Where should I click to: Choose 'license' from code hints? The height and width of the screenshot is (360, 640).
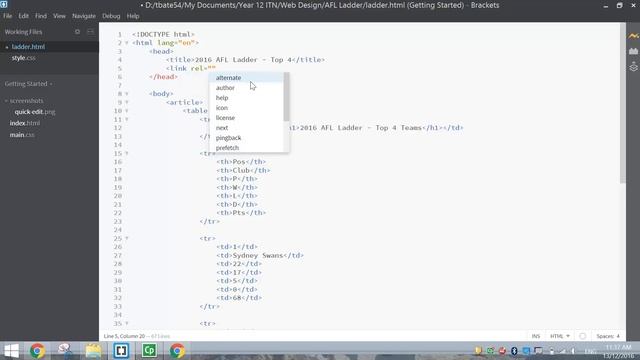pos(246,118)
